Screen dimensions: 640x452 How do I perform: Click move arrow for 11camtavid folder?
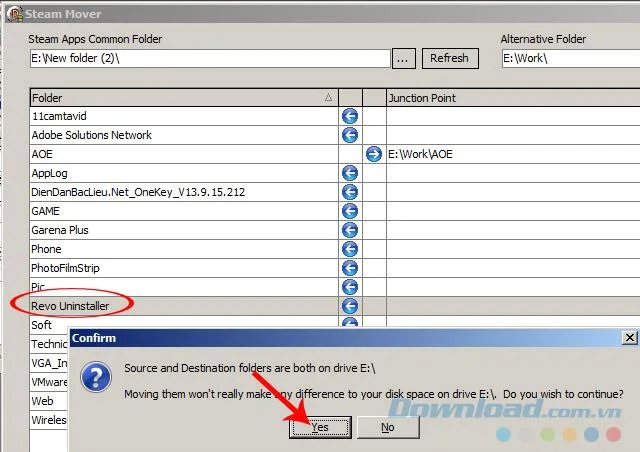coord(350,116)
